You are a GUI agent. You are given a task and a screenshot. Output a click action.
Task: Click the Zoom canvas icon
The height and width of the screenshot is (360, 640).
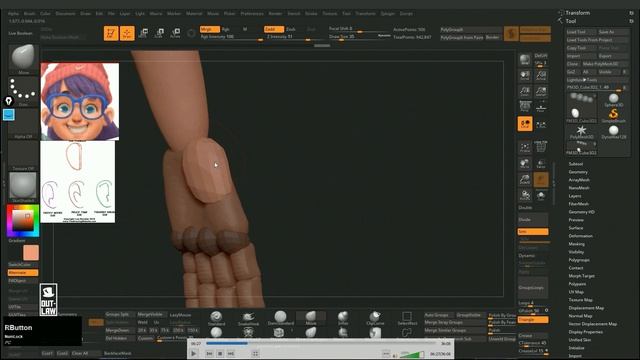[x=525, y=91]
